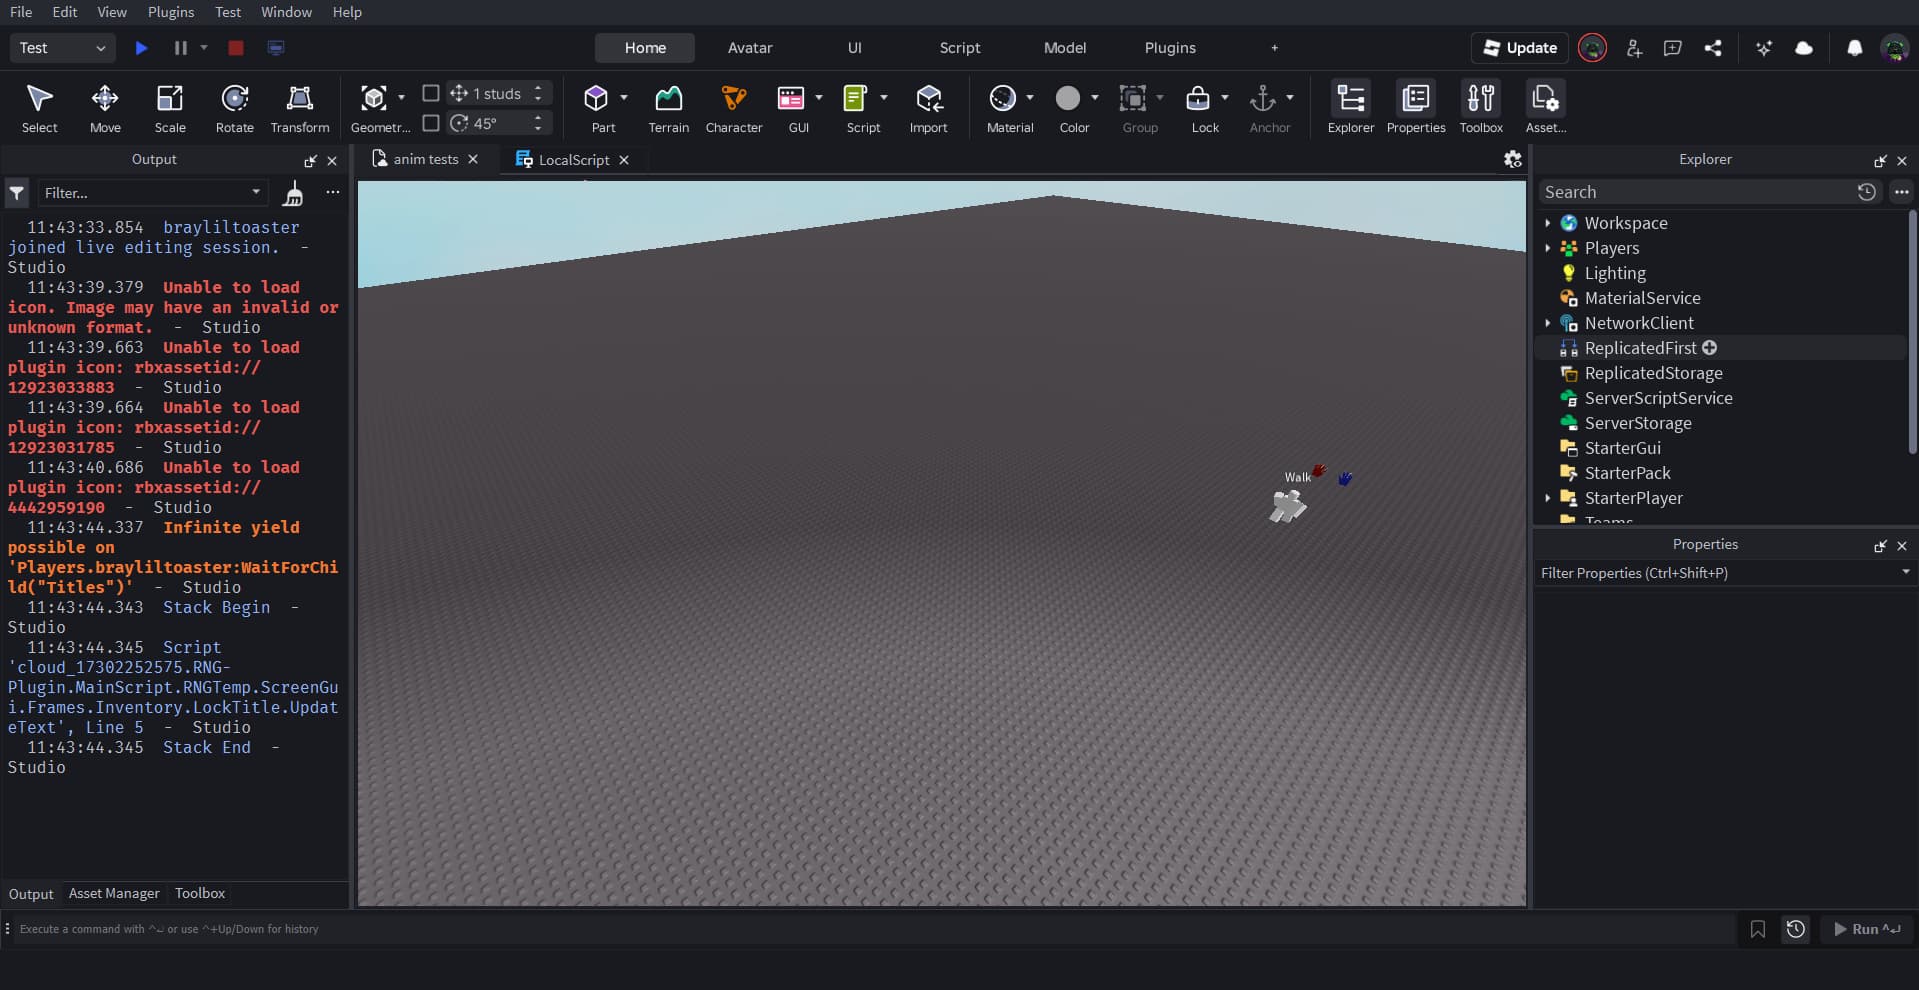Open the Test mode dropdown
Image resolution: width=1919 pixels, height=990 pixels.
pyautogui.click(x=62, y=48)
